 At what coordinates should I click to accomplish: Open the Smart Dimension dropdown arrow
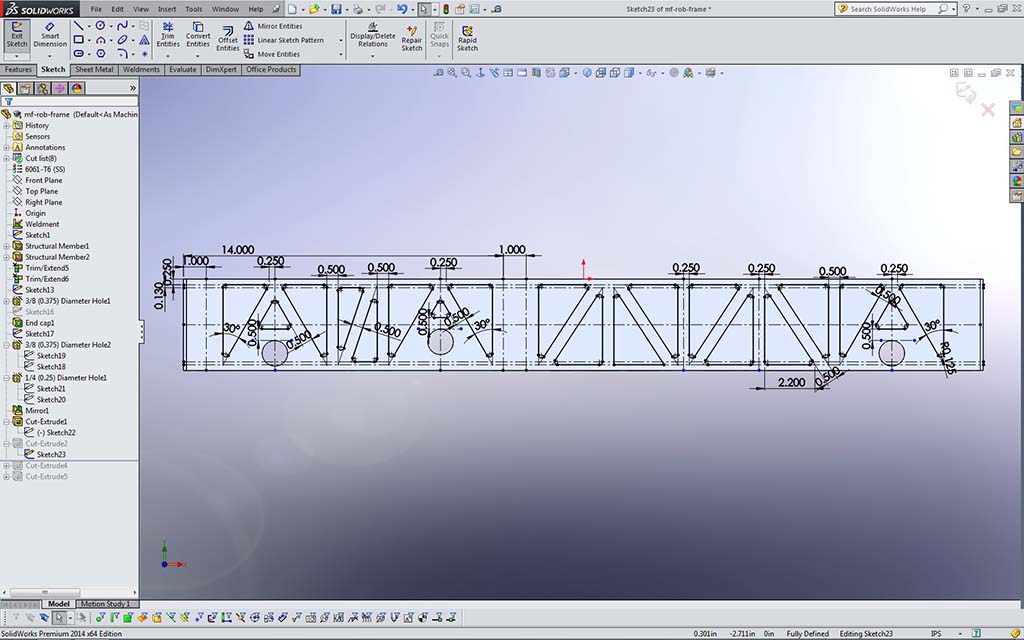(50, 56)
